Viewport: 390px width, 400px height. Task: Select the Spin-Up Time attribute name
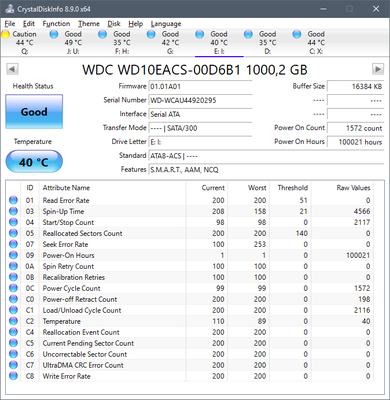pos(63,211)
